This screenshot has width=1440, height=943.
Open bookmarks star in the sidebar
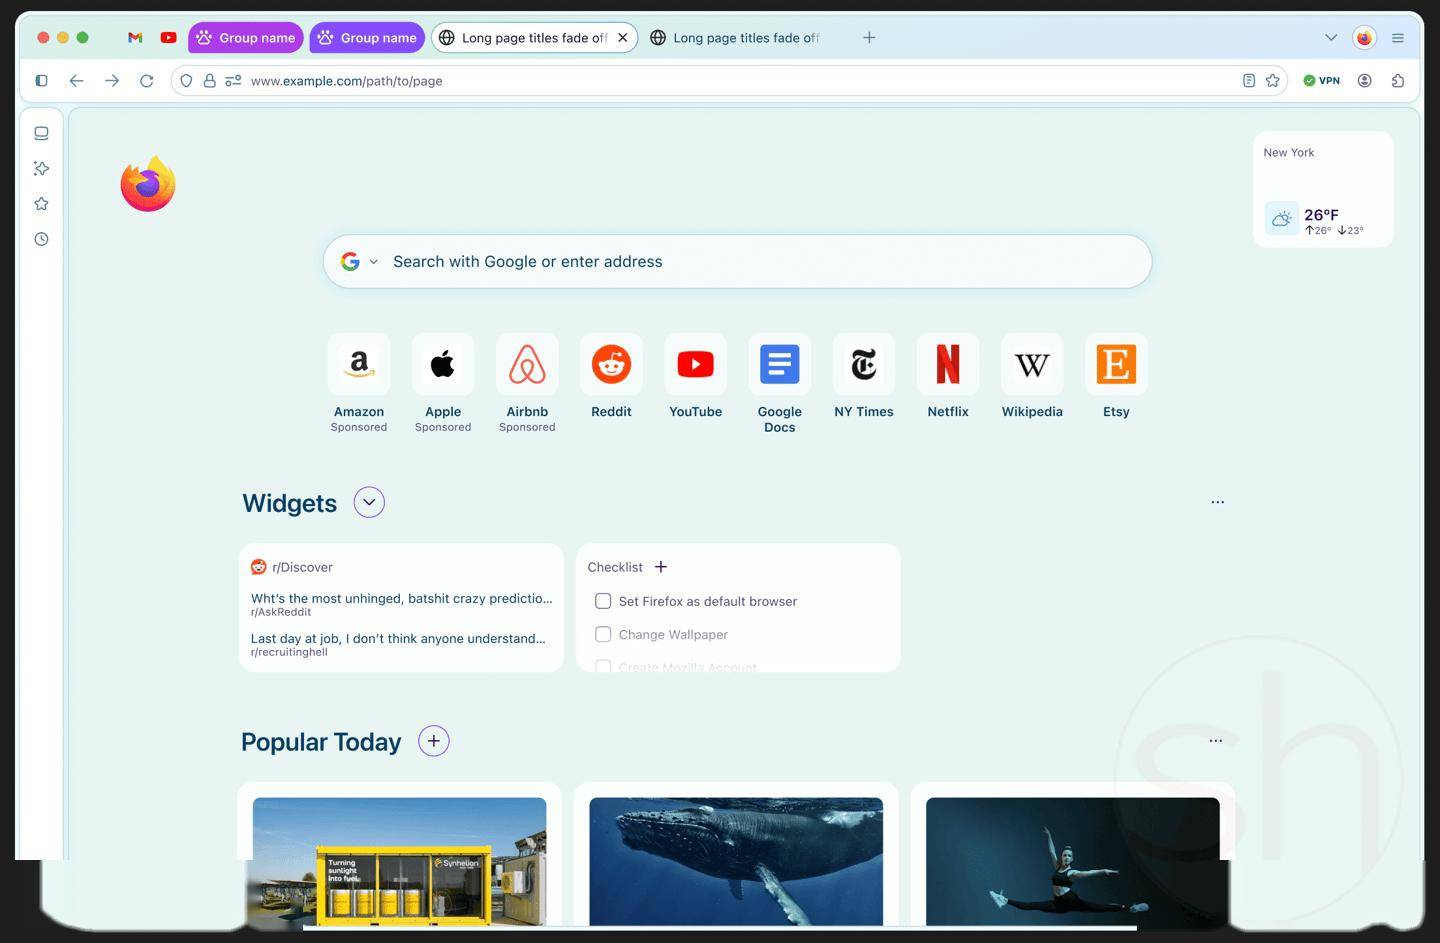[x=41, y=204]
